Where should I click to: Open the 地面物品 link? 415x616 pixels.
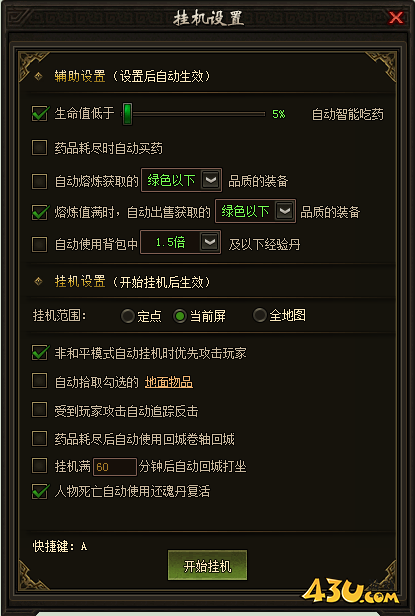coord(169,382)
